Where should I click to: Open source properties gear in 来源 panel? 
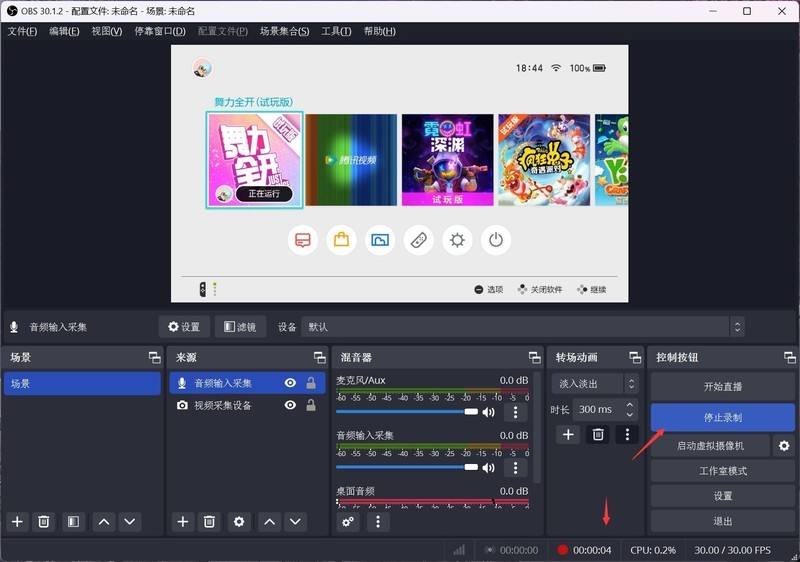(x=238, y=521)
